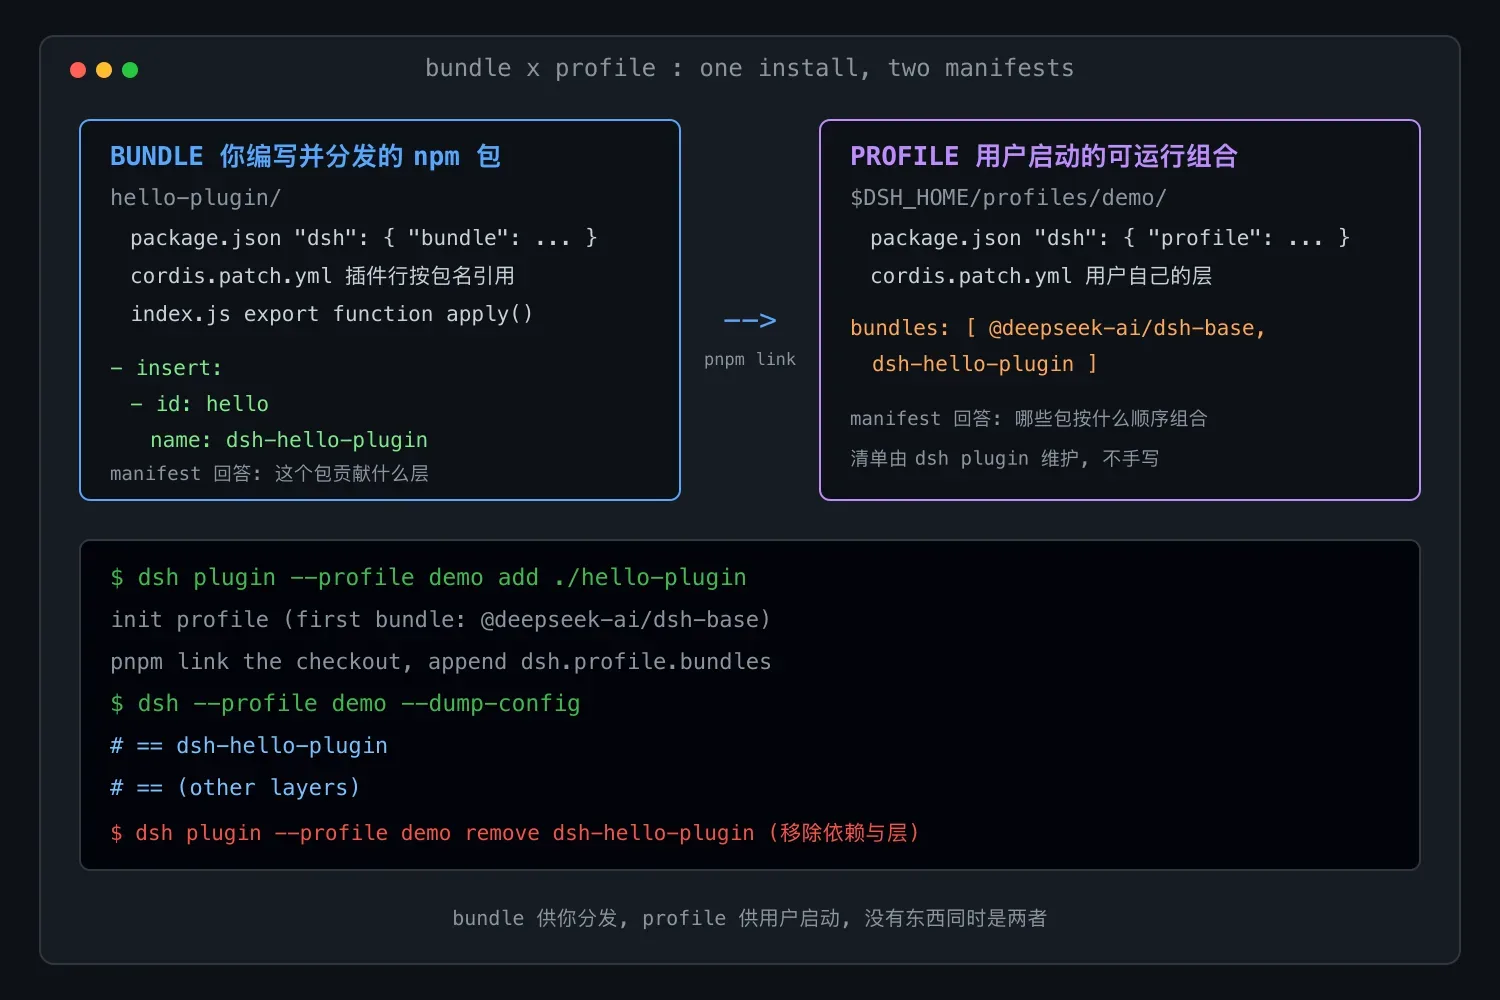Click the '- id: hello' line

coord(199,404)
